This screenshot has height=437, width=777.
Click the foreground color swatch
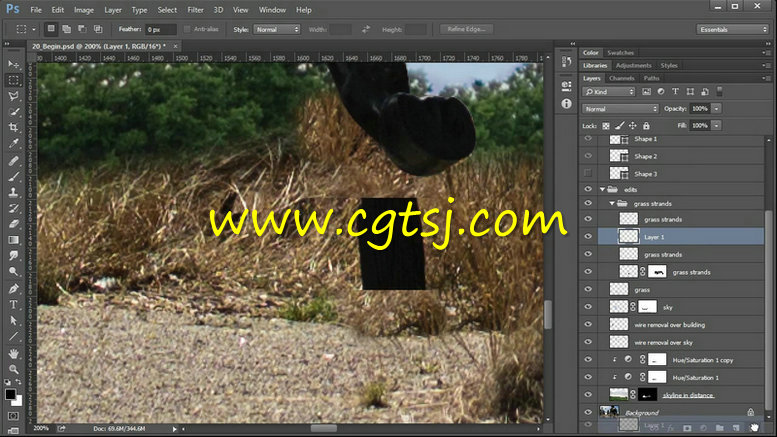tap(10, 394)
